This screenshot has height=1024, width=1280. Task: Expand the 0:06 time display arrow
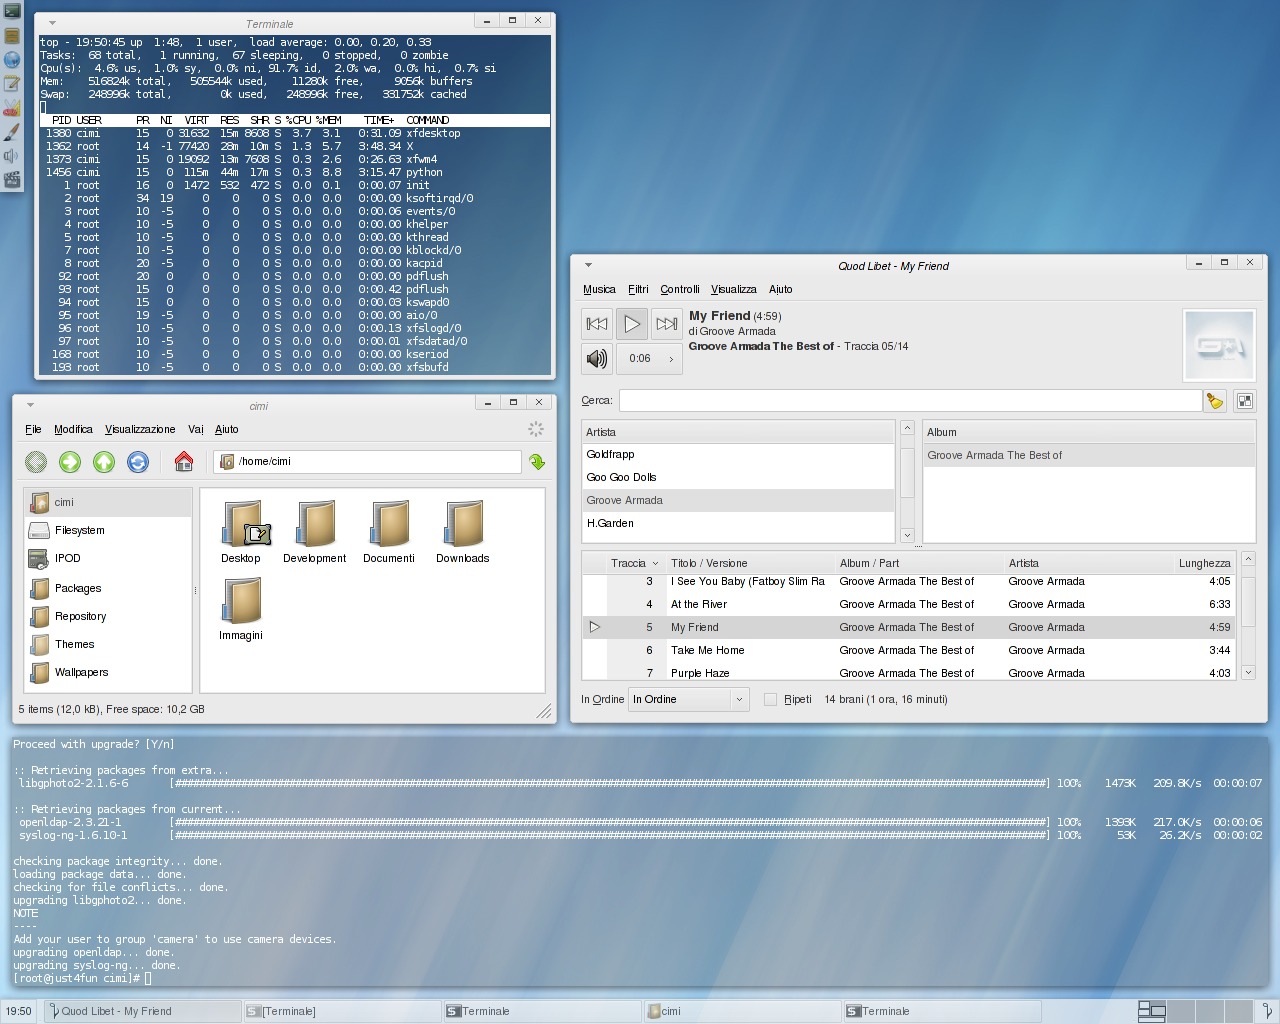[671, 359]
